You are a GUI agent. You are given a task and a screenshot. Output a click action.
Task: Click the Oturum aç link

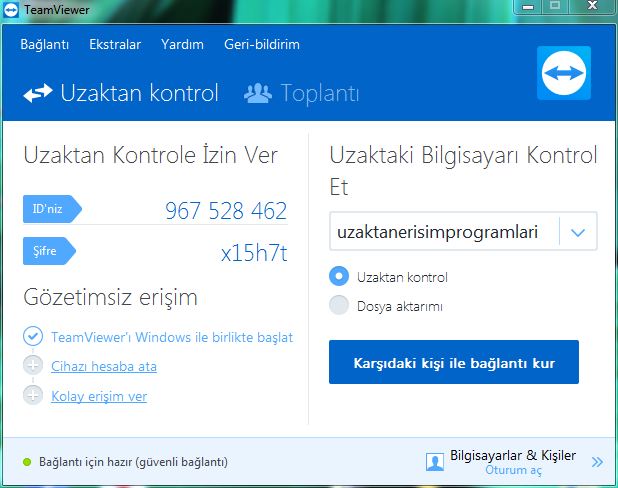513,470
